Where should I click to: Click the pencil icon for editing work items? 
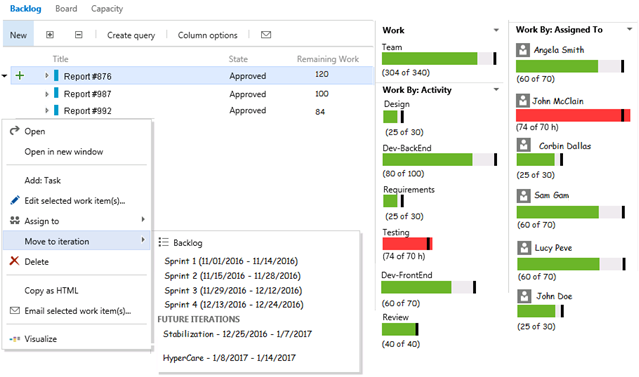pos(15,200)
